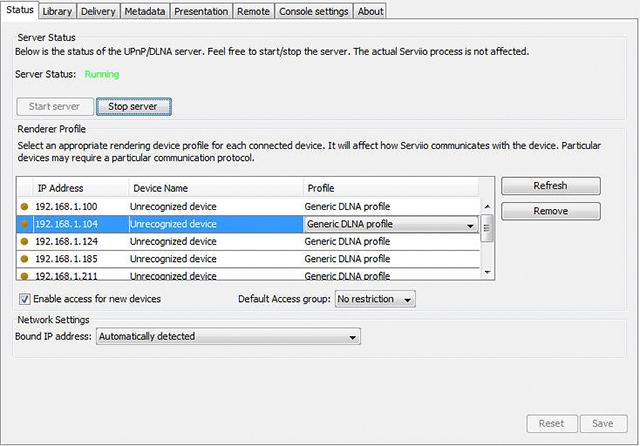Switch to the Library tab
The width and height of the screenshot is (640, 446).
pyautogui.click(x=57, y=11)
